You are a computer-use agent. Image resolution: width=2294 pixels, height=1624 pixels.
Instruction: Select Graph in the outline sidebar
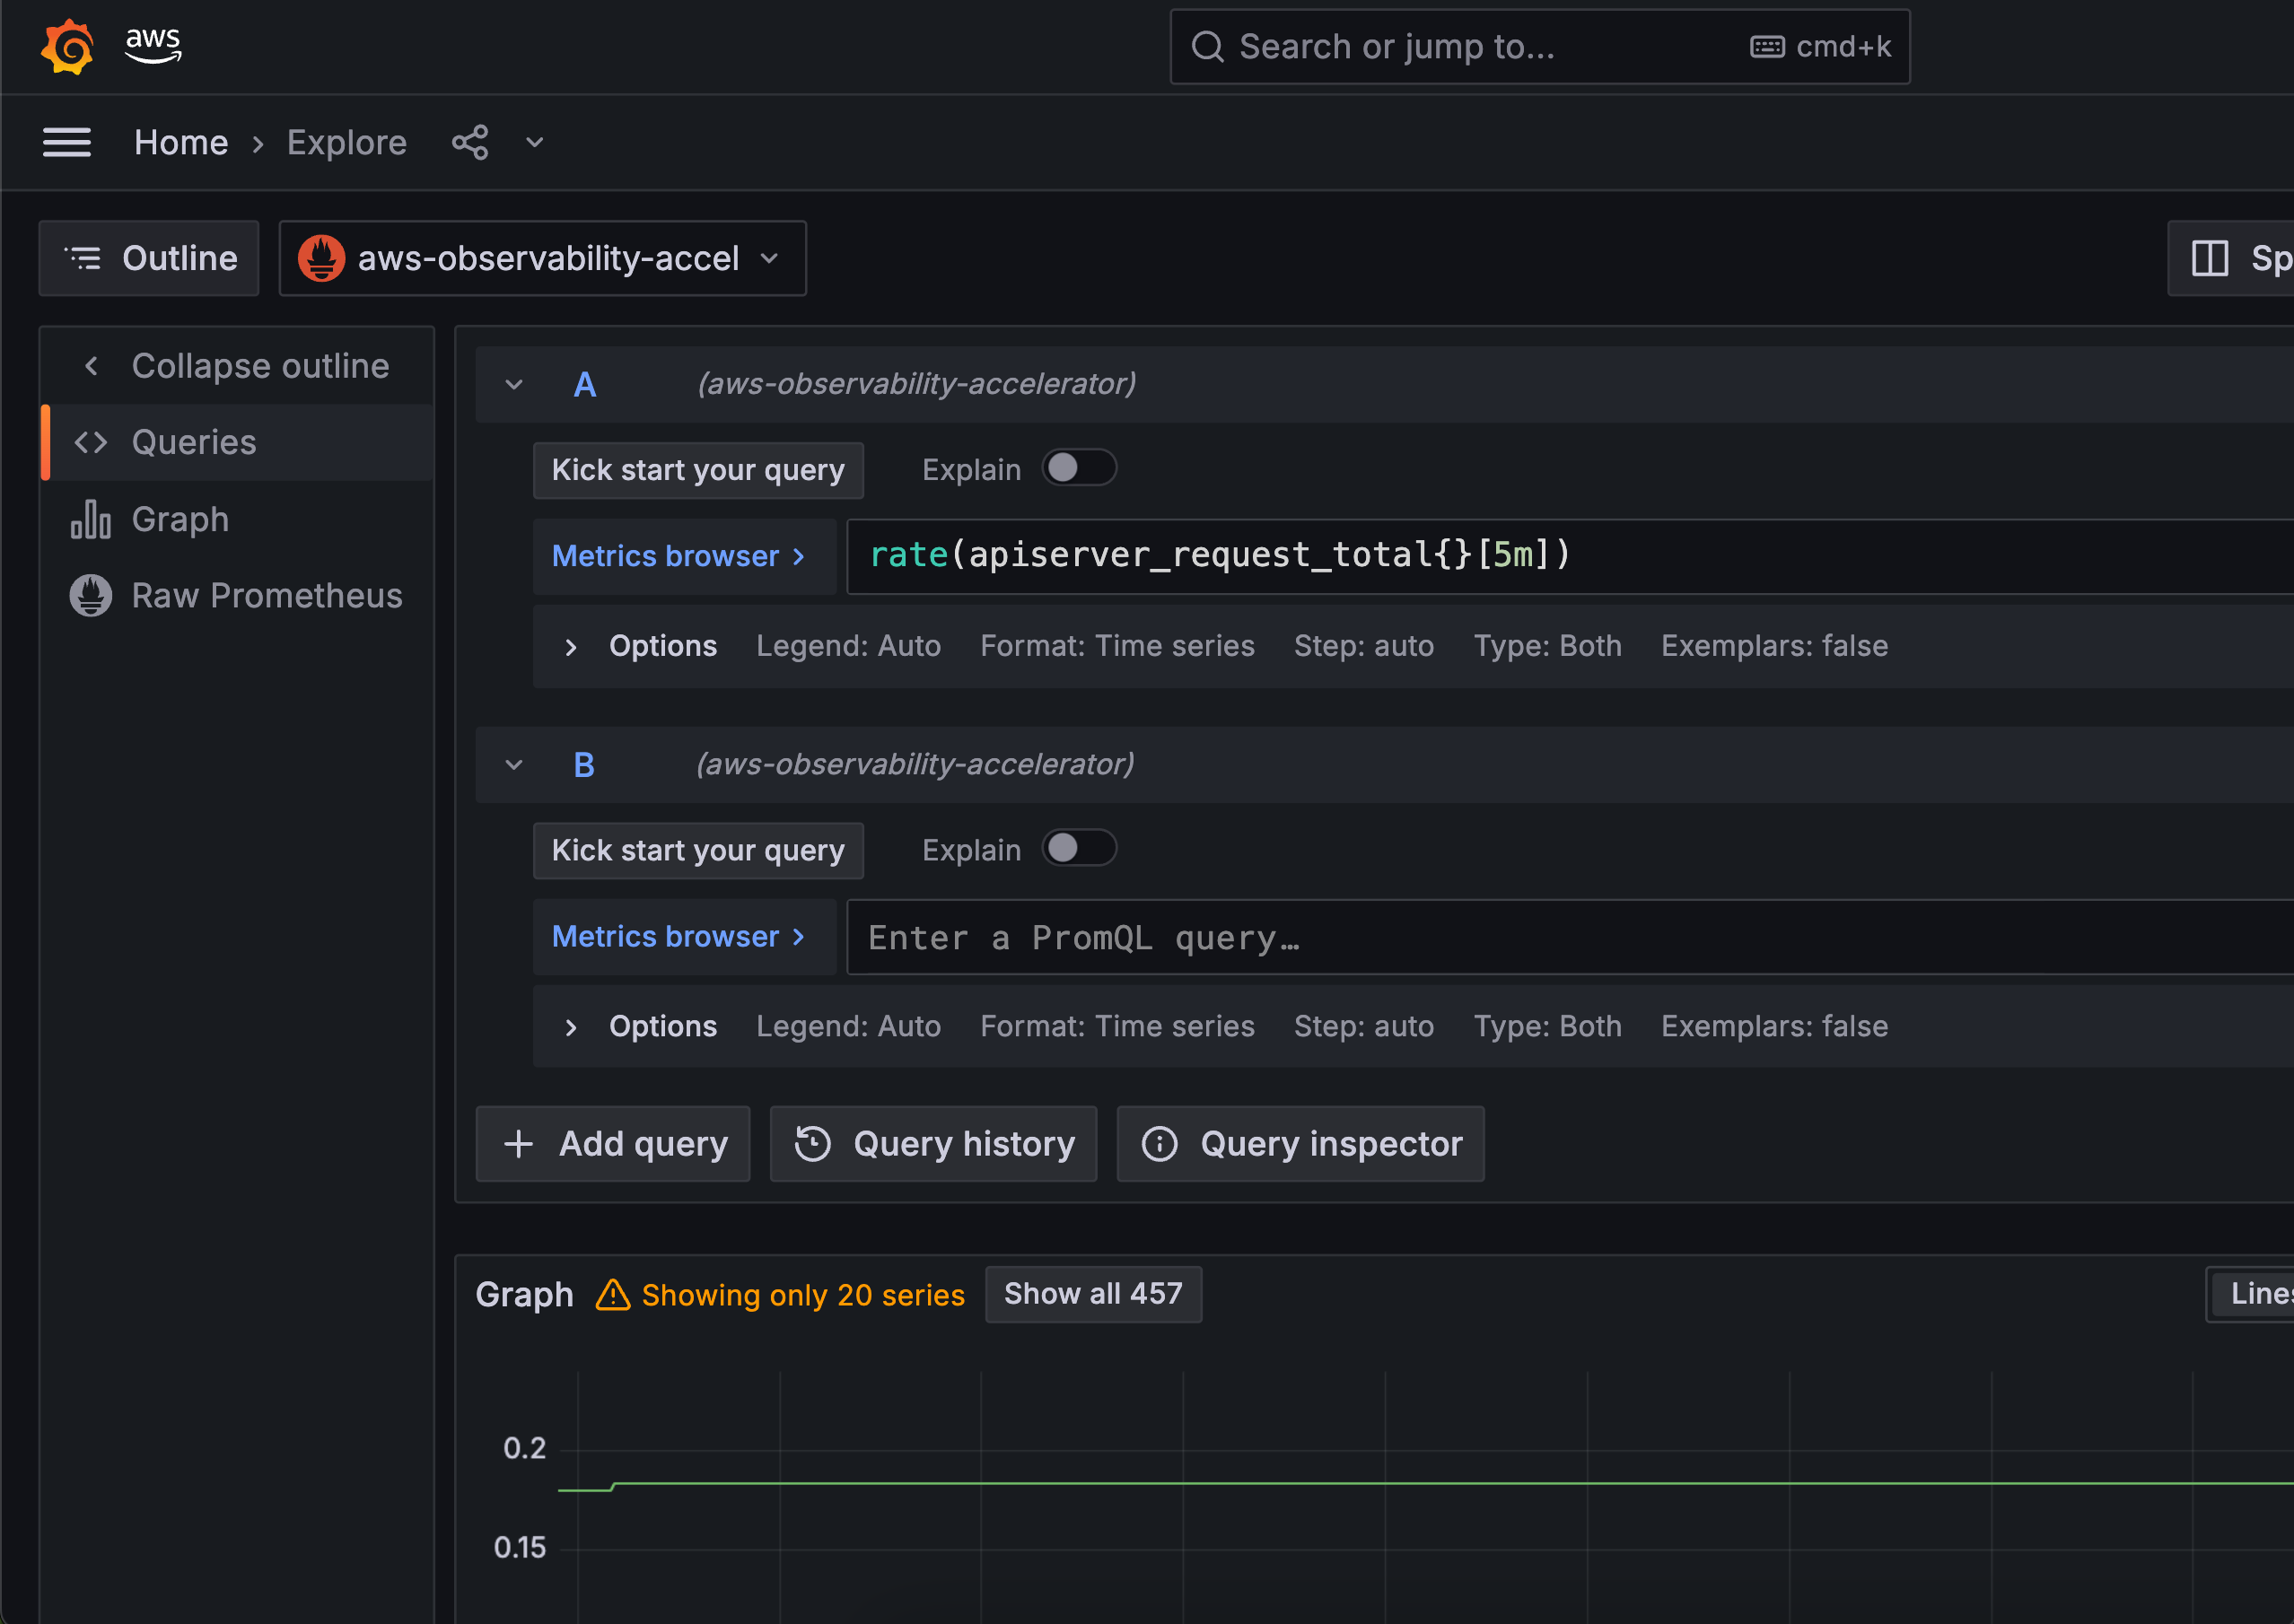pos(180,519)
